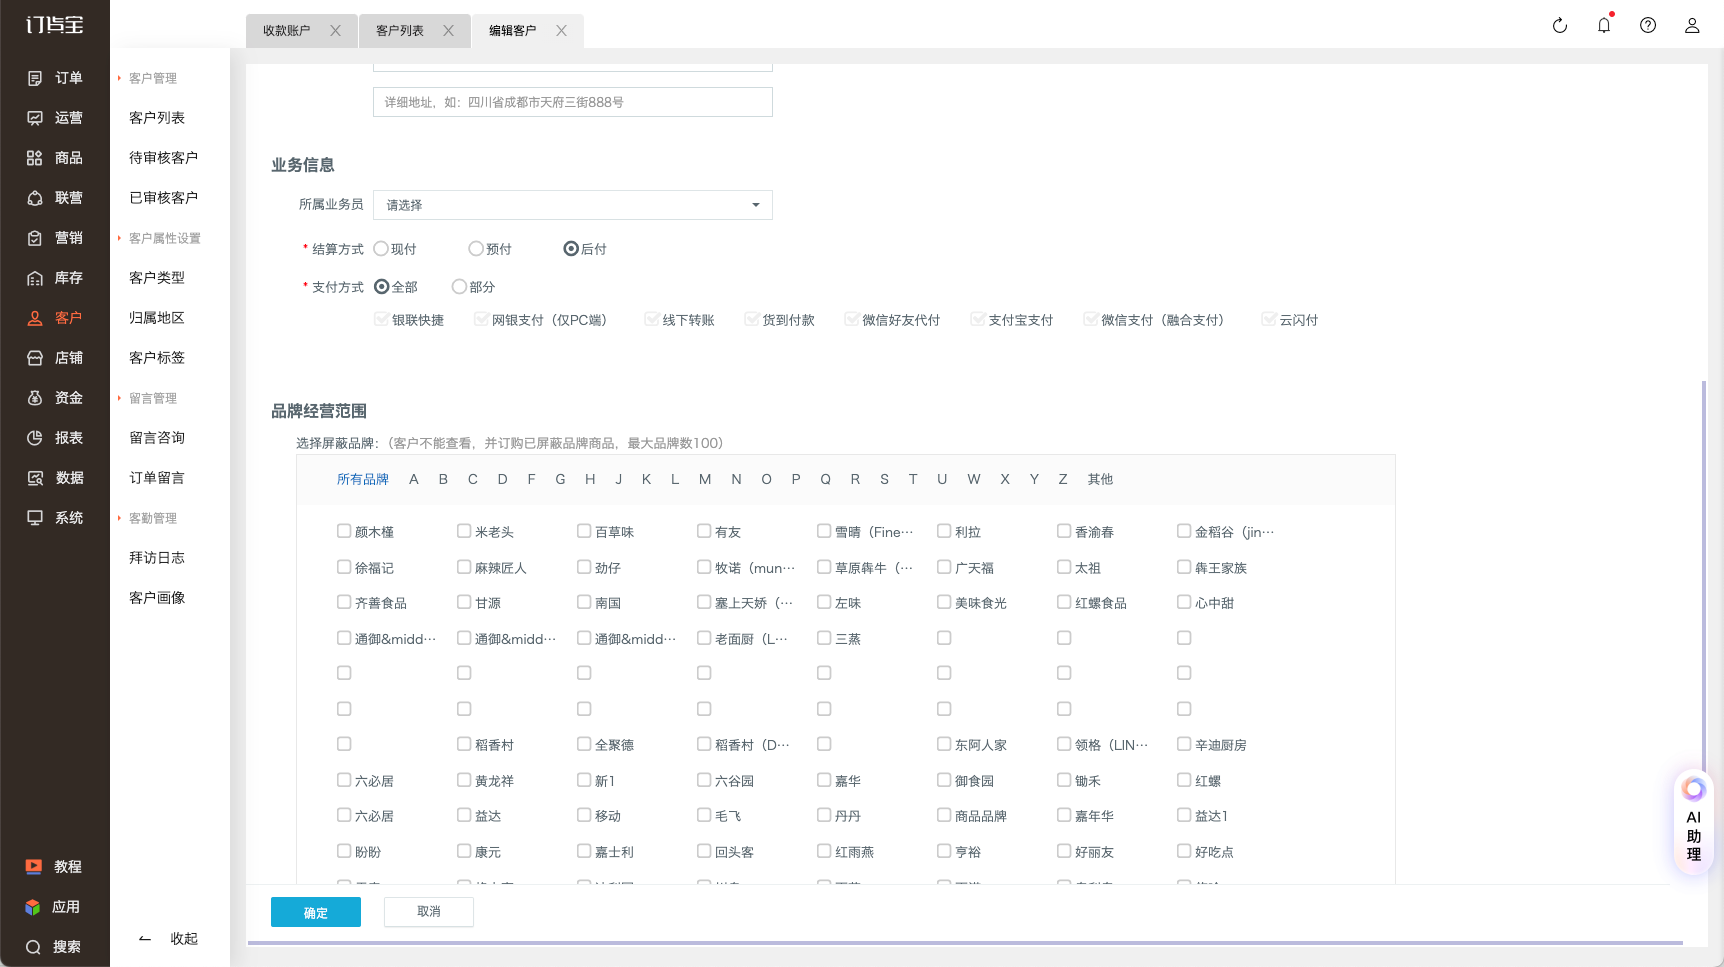Open 客户标签 in the submenu
The image size is (1724, 967).
click(157, 358)
